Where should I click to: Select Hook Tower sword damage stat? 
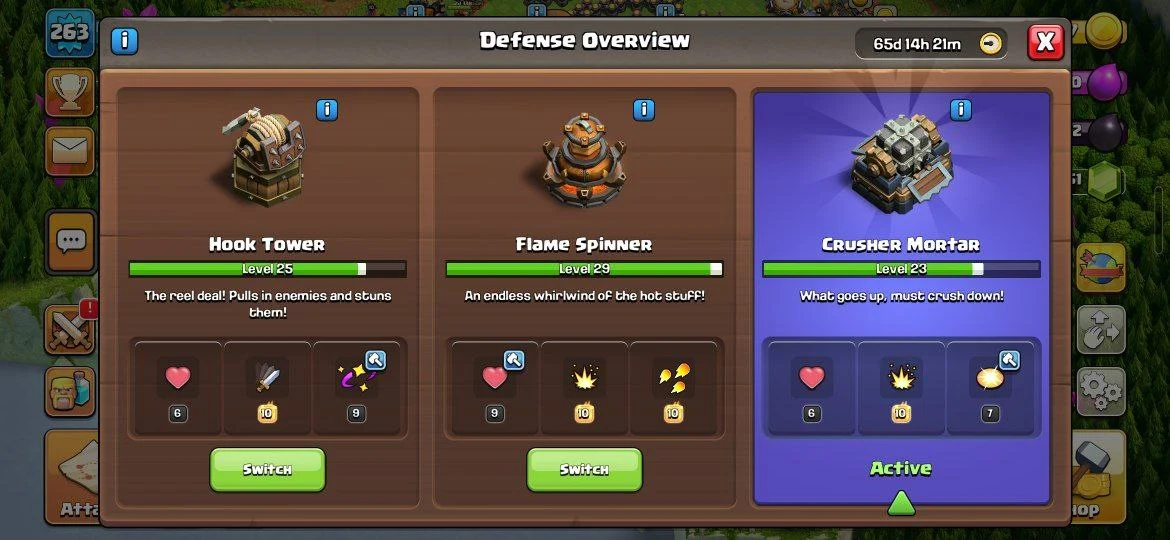267,388
